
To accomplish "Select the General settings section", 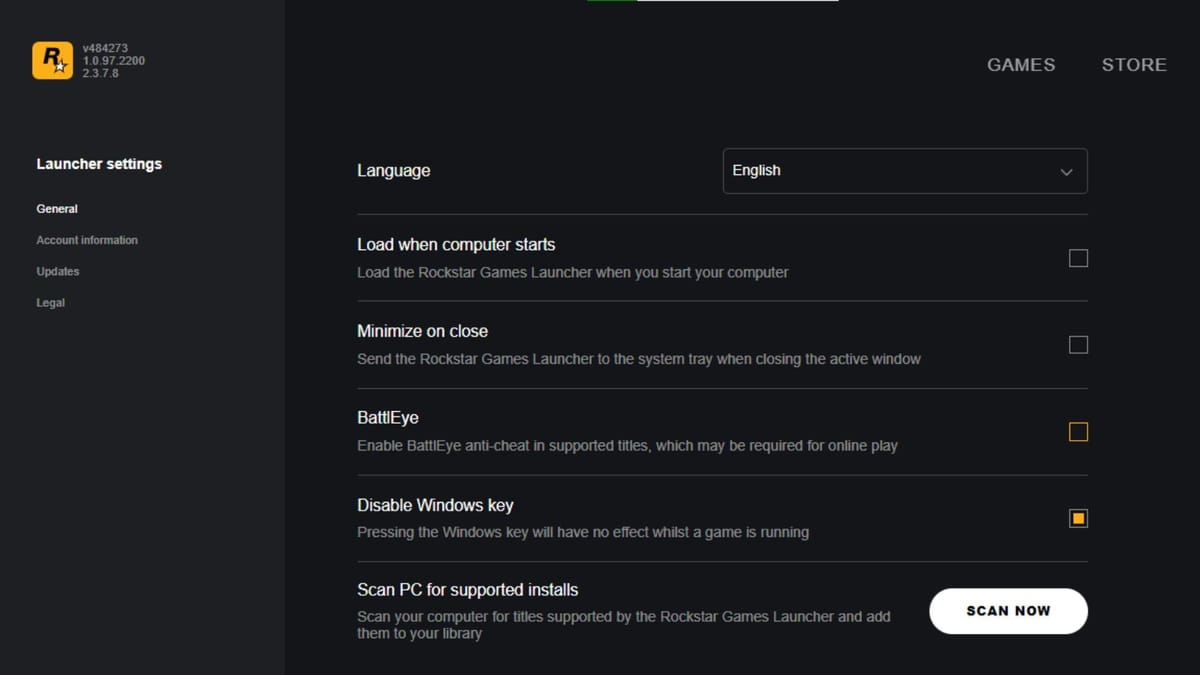I will click(57, 208).
